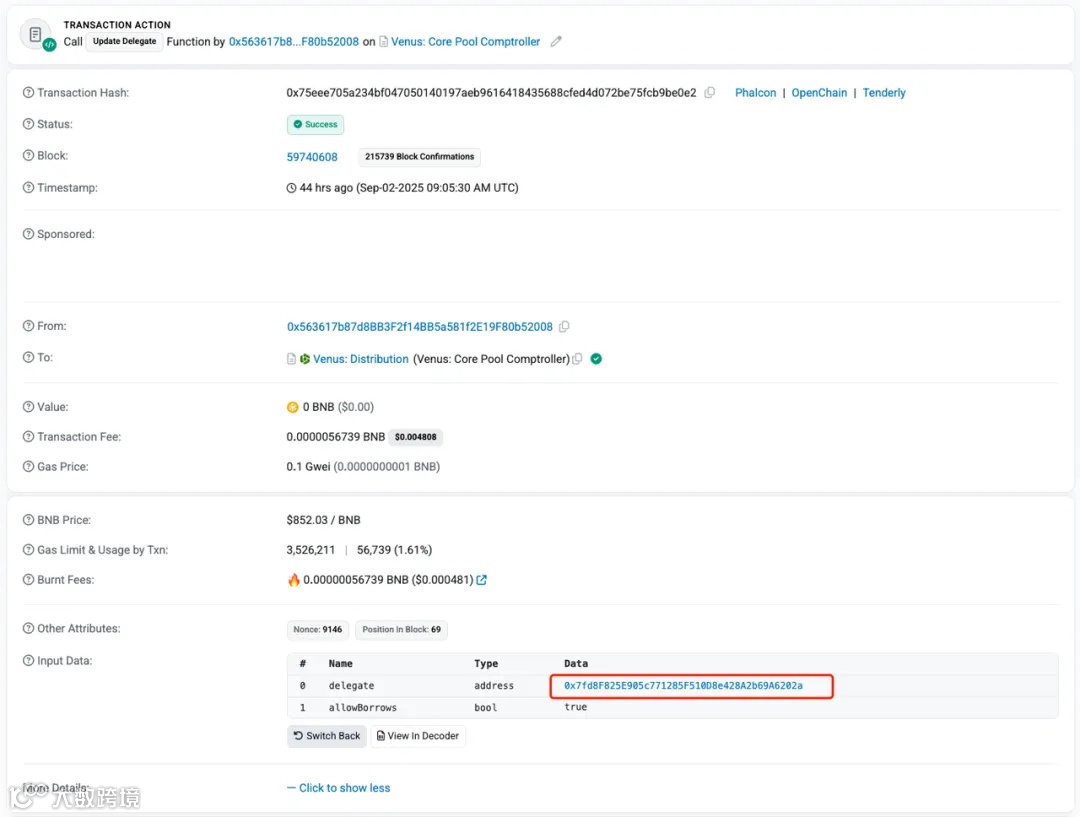
Task: Click the help icon next to Transaction Hash
Action: [x=28, y=92]
